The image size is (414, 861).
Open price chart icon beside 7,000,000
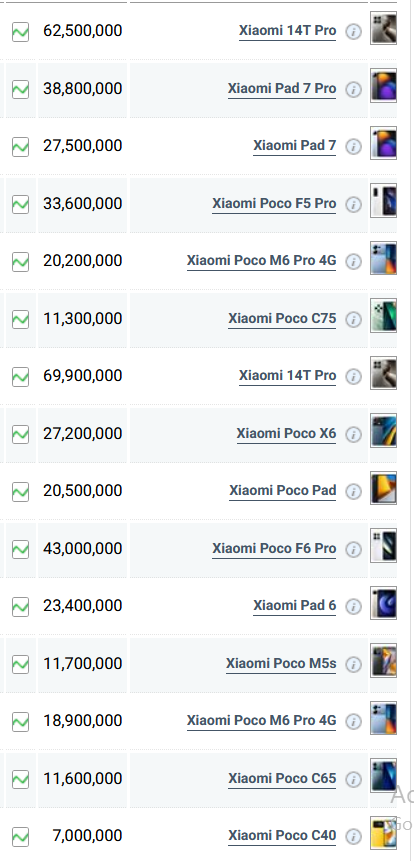[x=20, y=837]
